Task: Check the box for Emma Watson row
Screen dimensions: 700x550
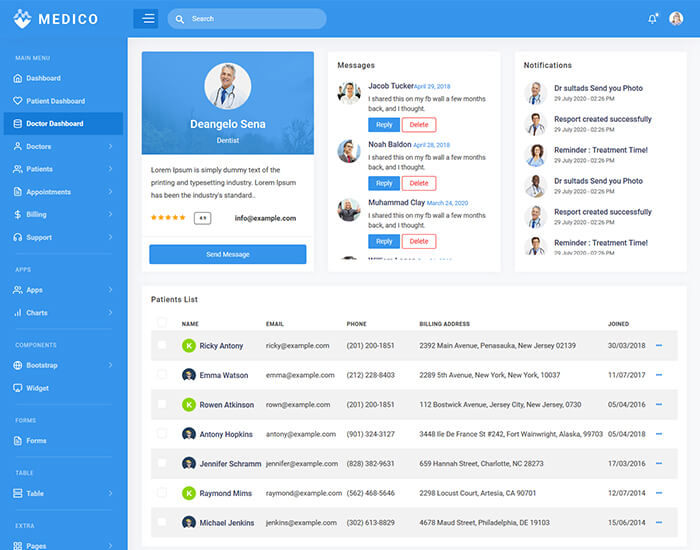Action: click(162, 375)
